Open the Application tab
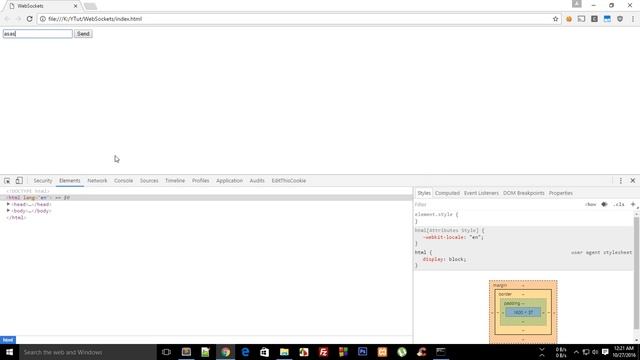640x360 pixels. click(x=229, y=180)
